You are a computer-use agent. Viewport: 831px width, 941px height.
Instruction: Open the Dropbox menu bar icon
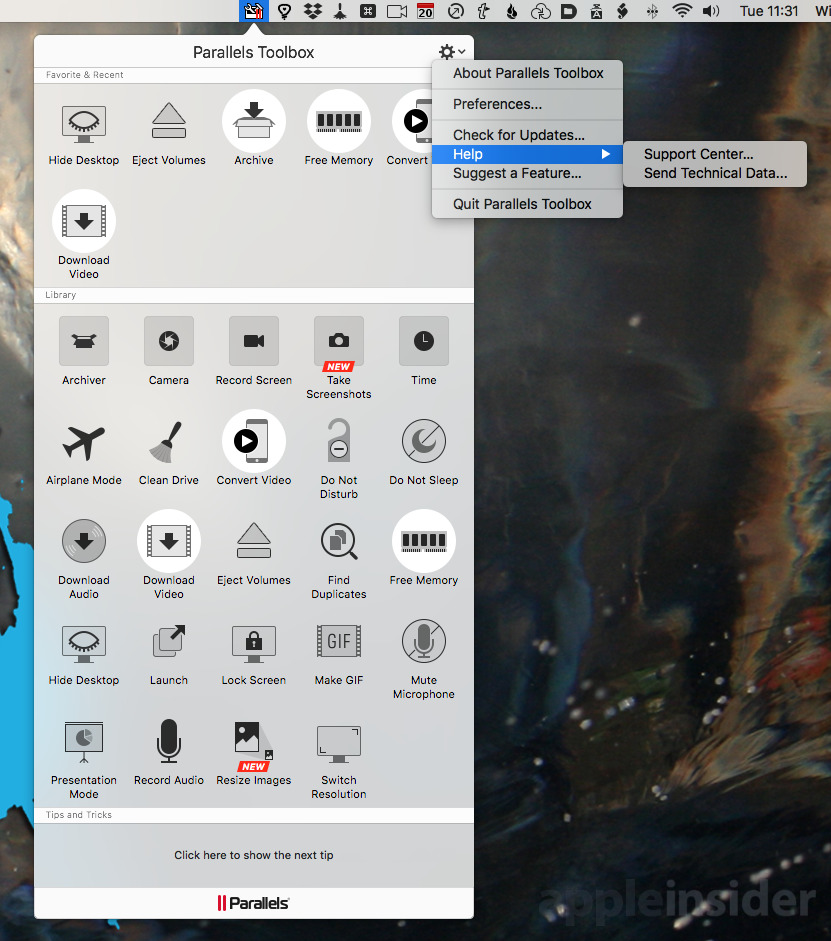[x=313, y=11]
